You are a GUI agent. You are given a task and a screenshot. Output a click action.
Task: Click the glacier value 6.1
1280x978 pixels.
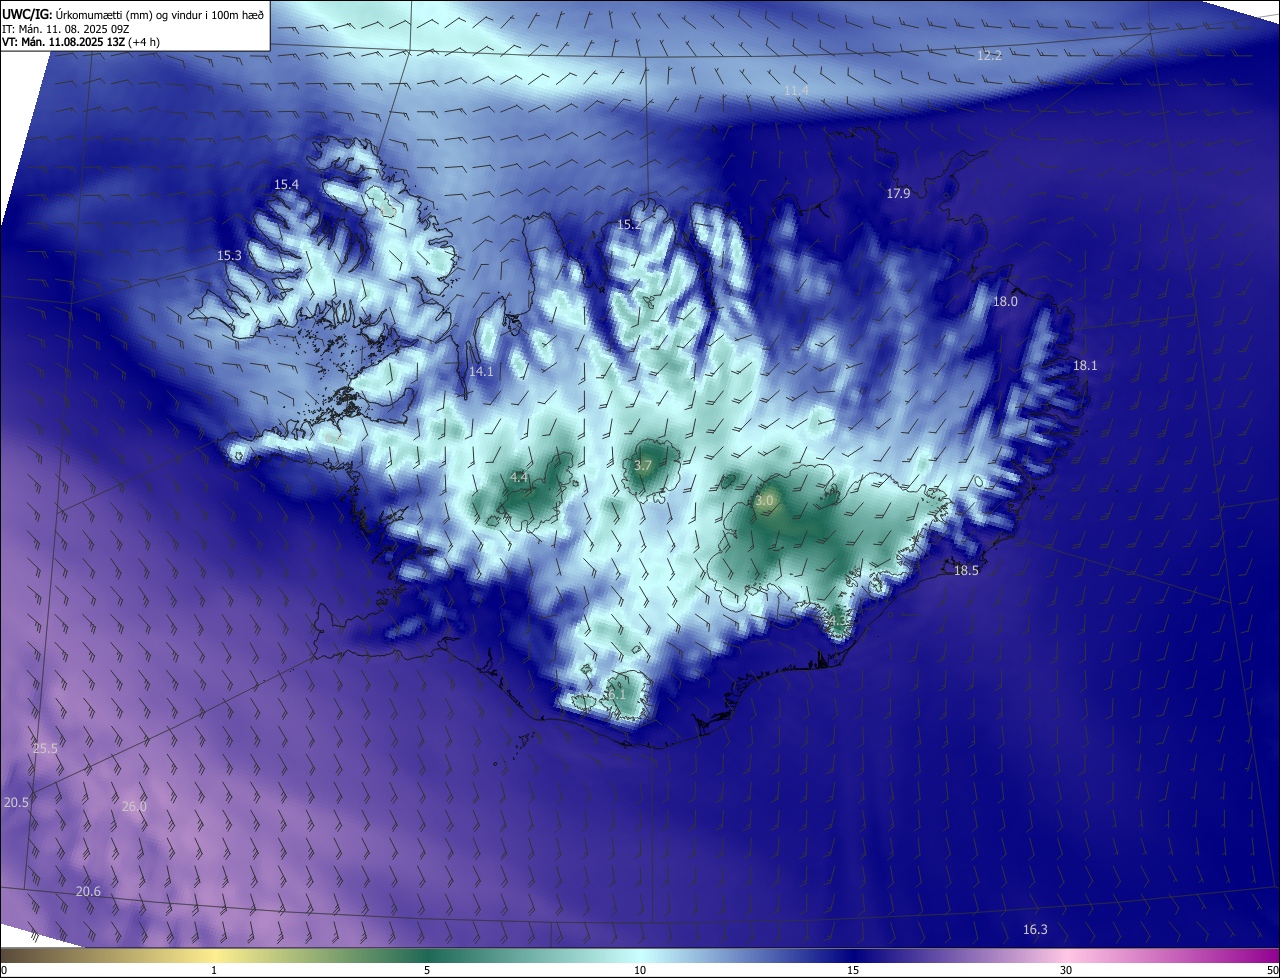[x=617, y=692]
